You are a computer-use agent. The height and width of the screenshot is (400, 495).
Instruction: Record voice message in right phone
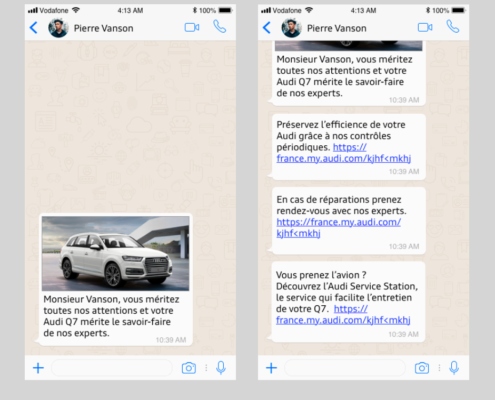click(454, 368)
